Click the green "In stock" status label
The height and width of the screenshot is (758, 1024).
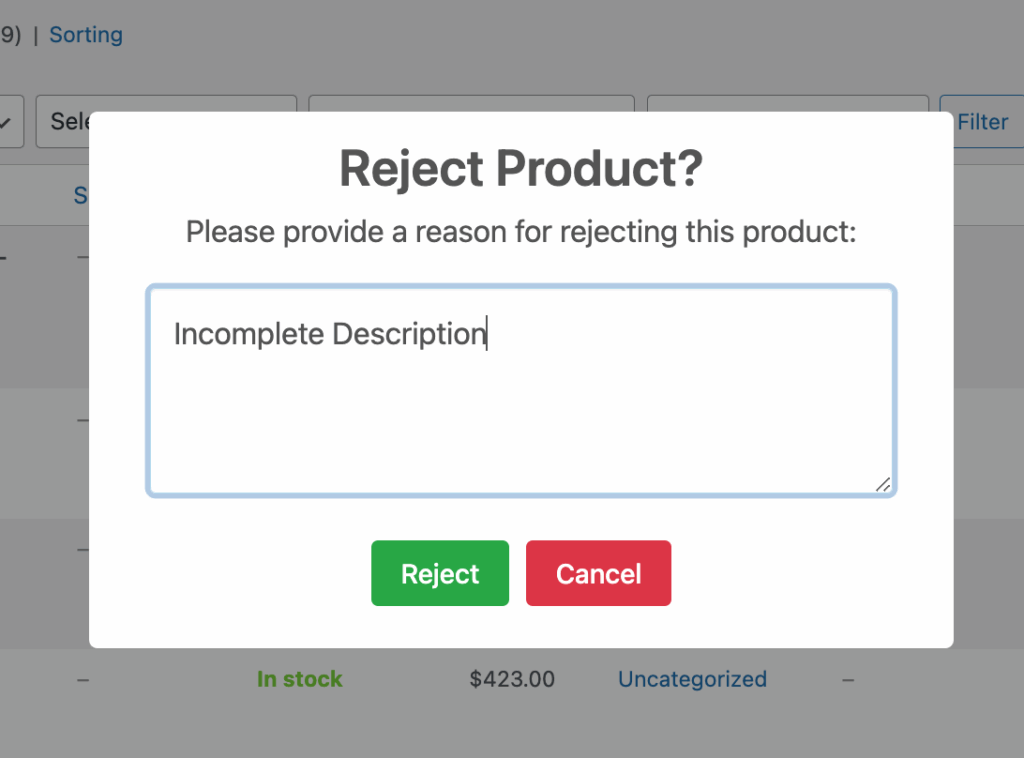tap(299, 679)
